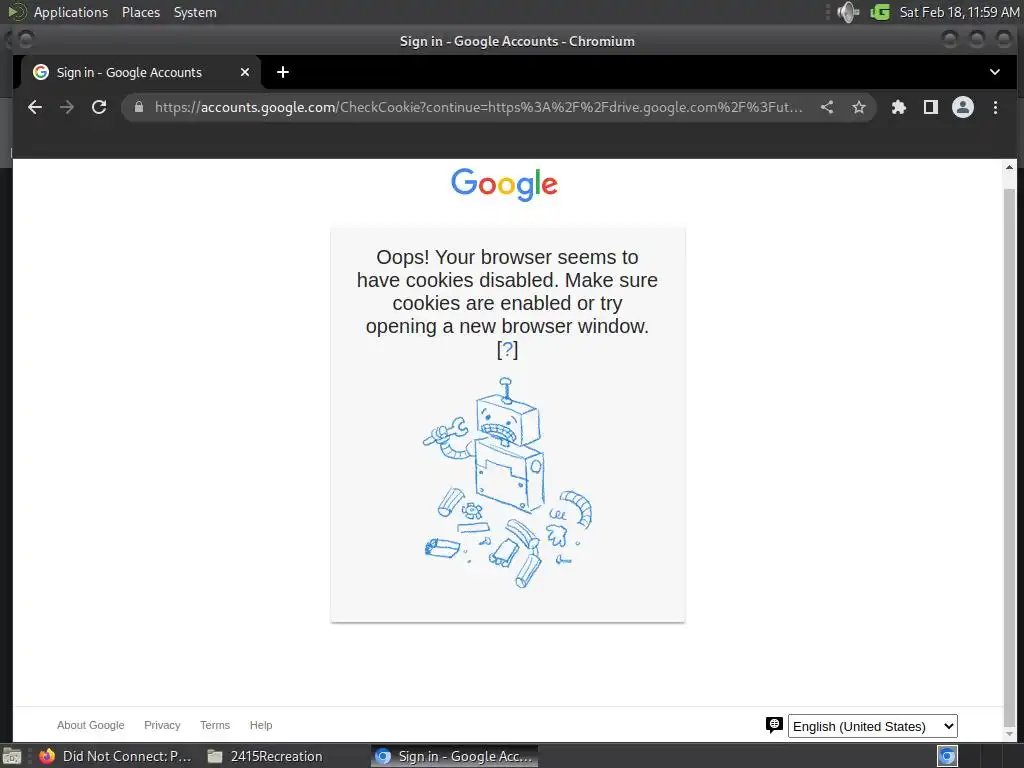The height and width of the screenshot is (768, 1024).
Task: Click the address bar URL
Action: coord(479,107)
